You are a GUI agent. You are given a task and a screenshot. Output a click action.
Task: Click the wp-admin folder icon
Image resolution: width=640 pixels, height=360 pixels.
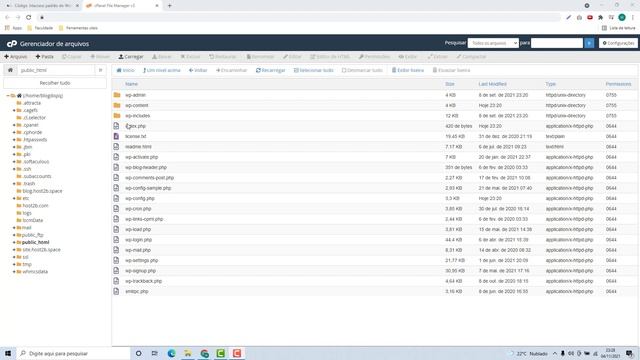[117, 95]
